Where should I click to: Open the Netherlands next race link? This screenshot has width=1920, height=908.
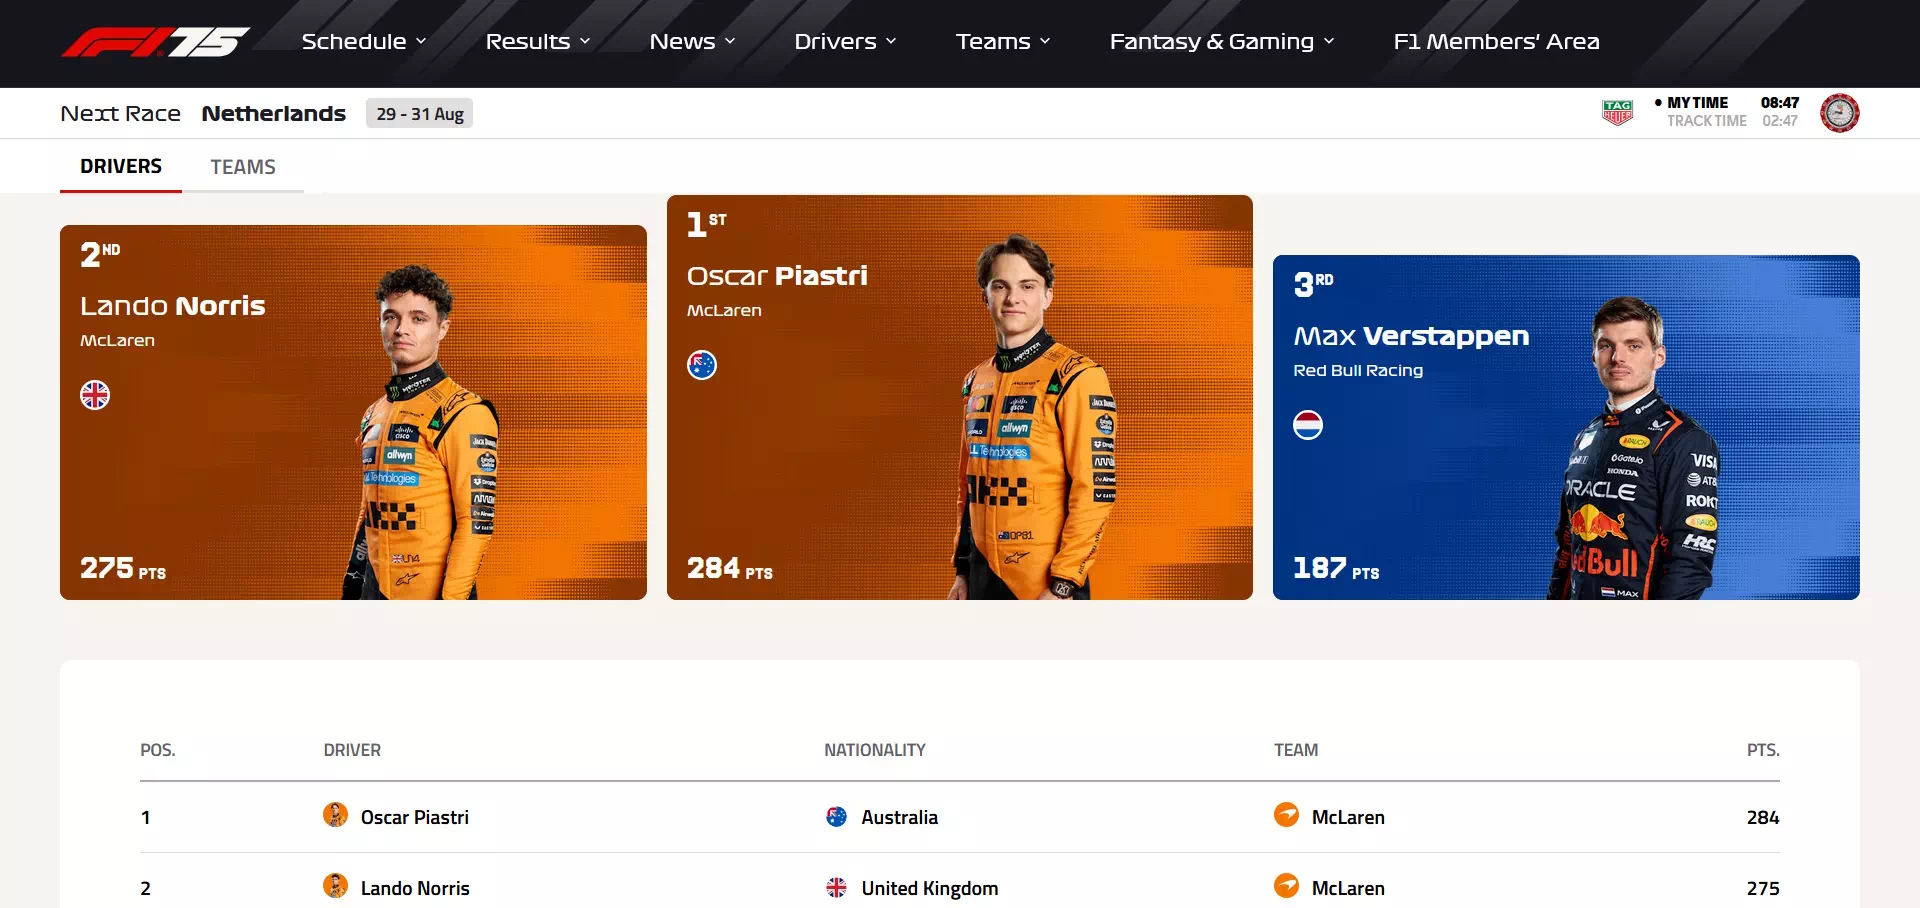pos(273,114)
